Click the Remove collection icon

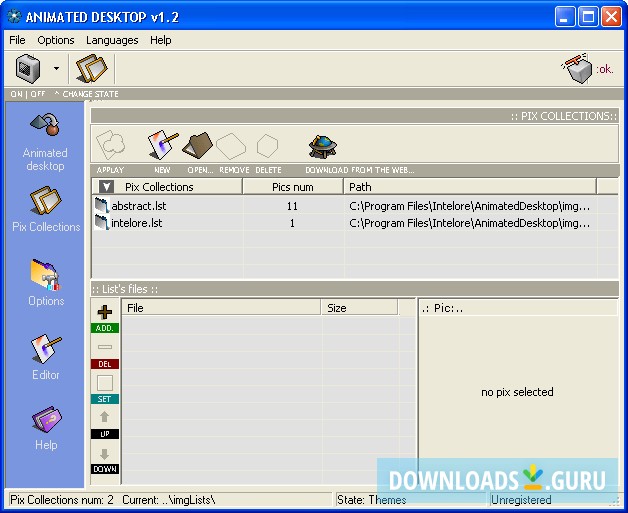(231, 146)
